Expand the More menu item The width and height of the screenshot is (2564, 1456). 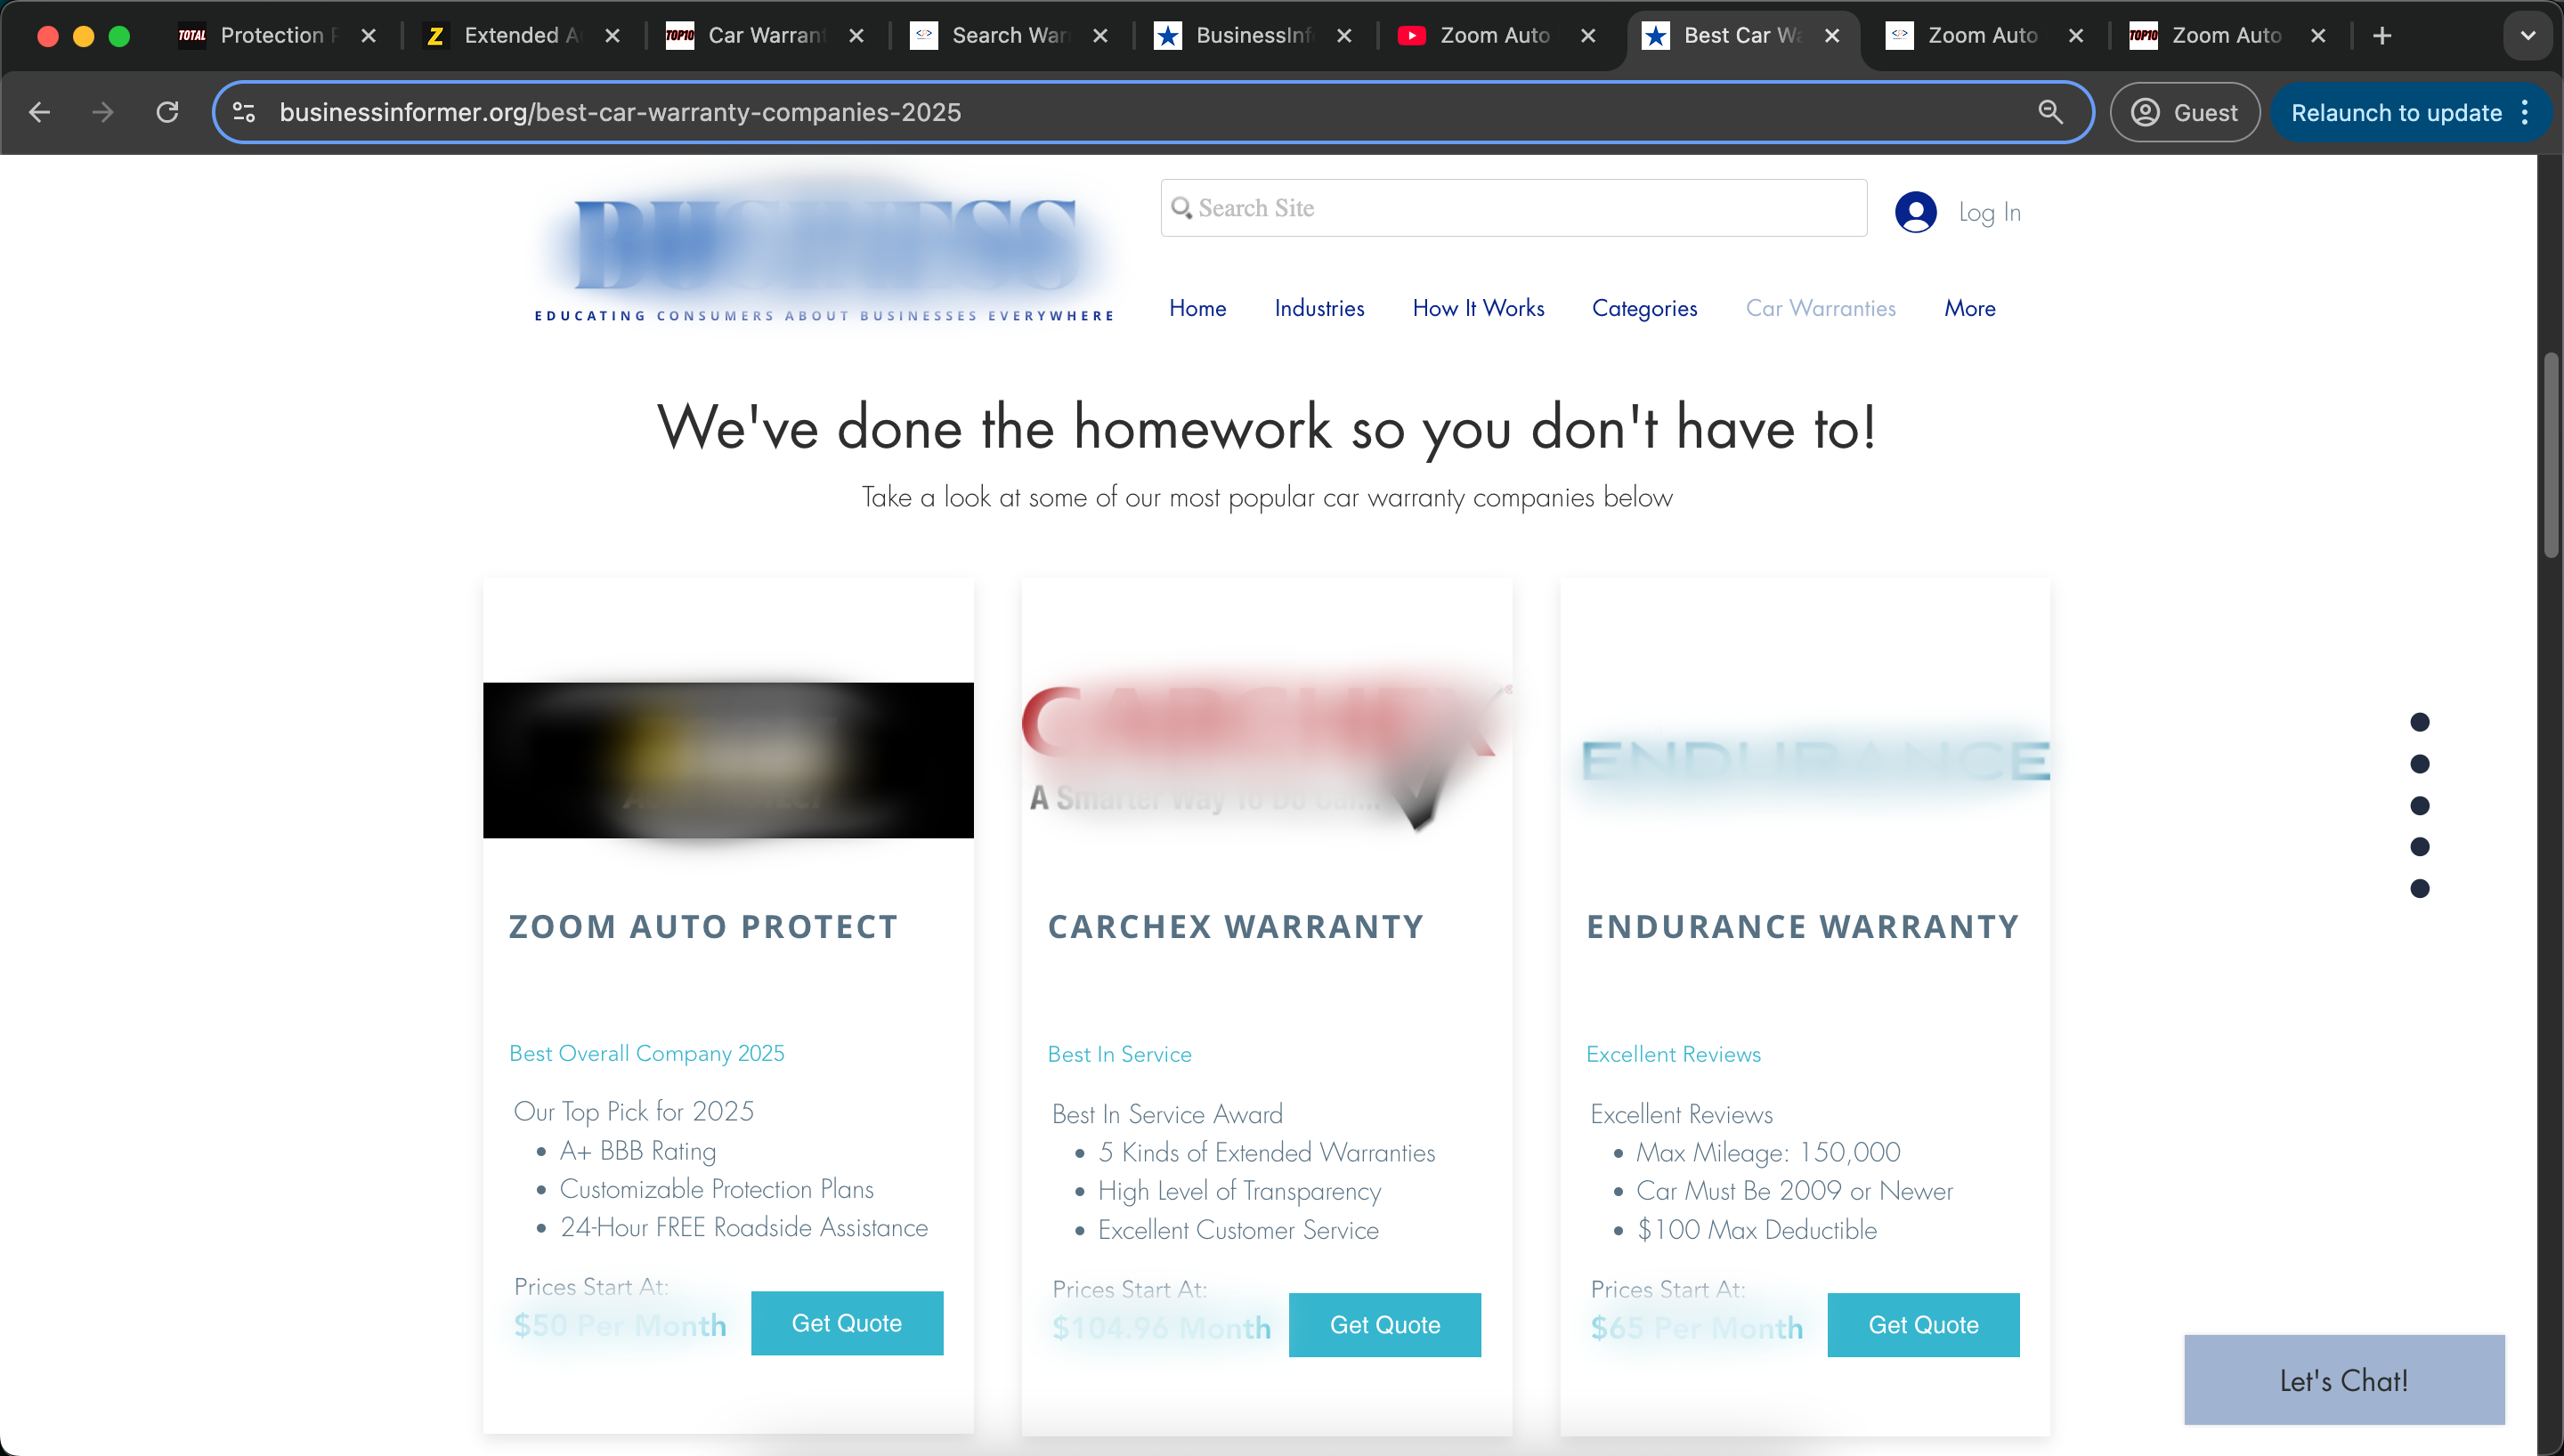tap(1969, 308)
